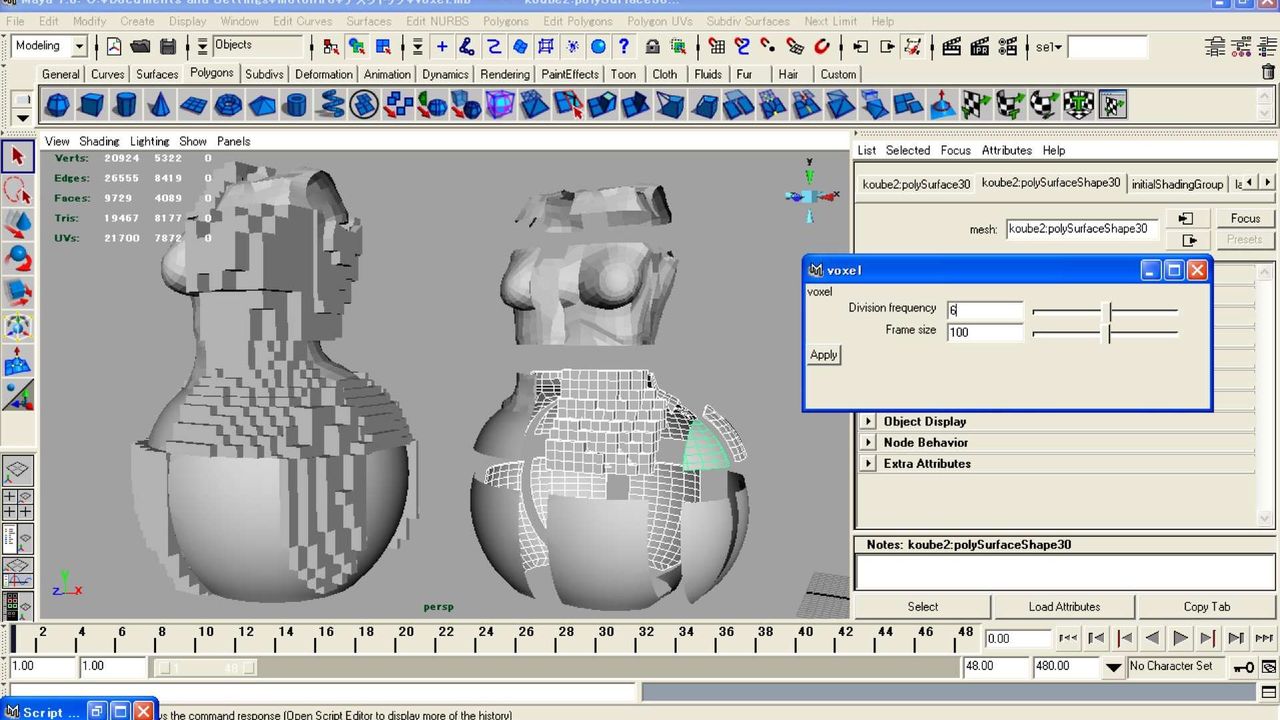The height and width of the screenshot is (720, 1280).
Task: Open a scene with folder icon
Action: point(141,46)
